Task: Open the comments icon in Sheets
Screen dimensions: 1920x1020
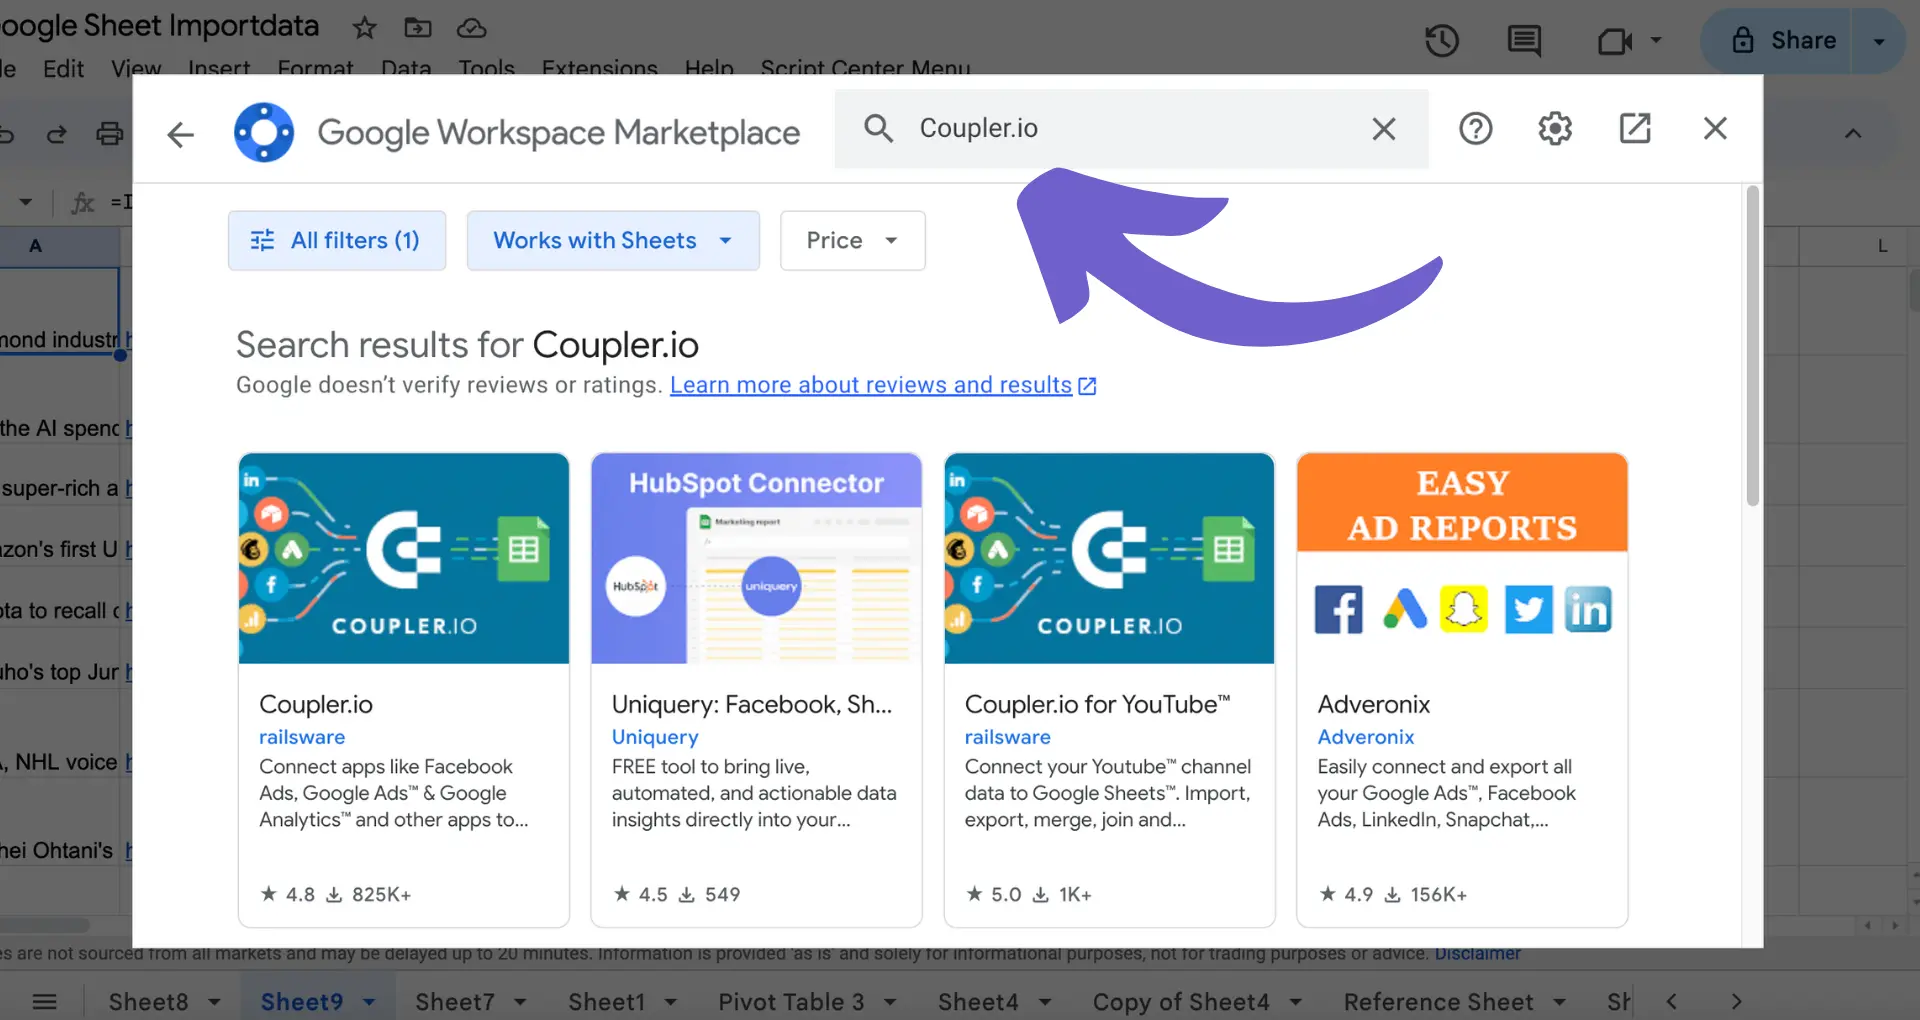Action: (x=1524, y=41)
